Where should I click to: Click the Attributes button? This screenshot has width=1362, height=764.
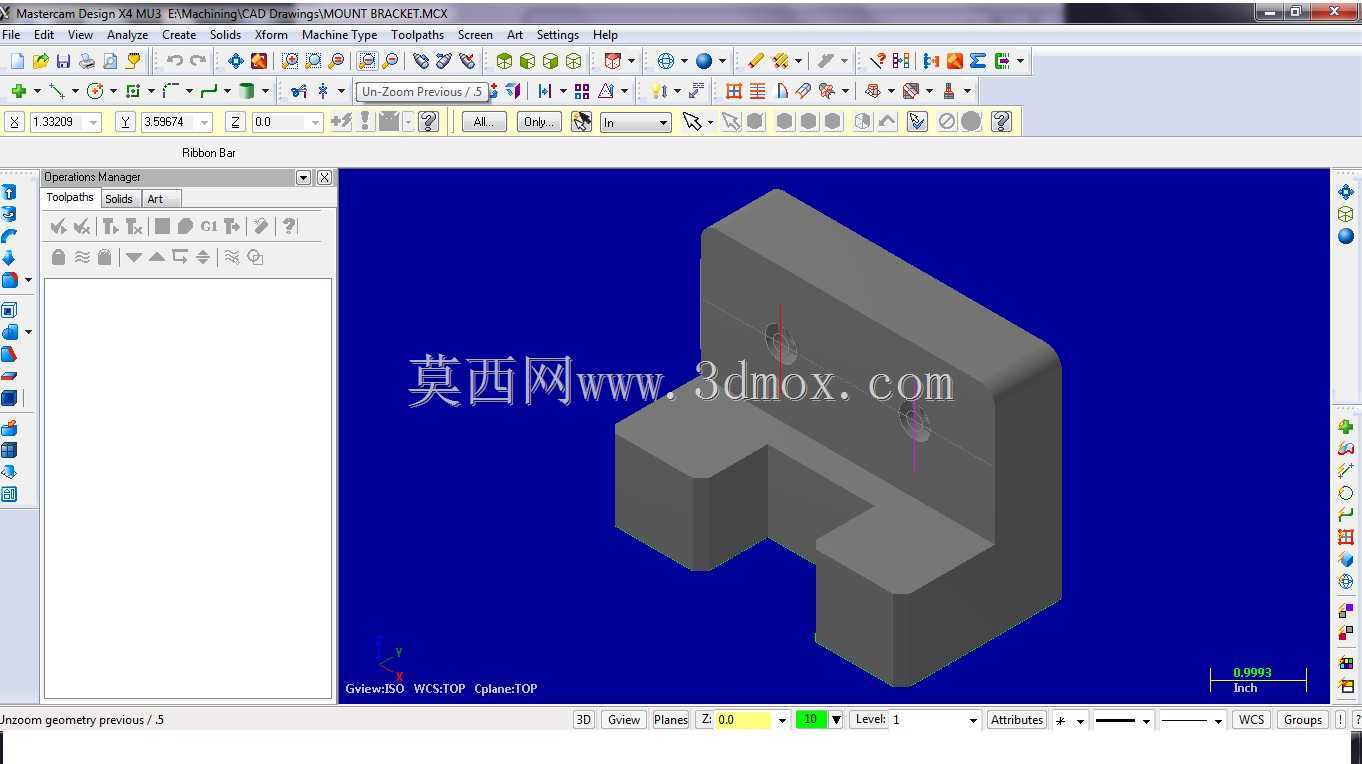(x=1017, y=720)
